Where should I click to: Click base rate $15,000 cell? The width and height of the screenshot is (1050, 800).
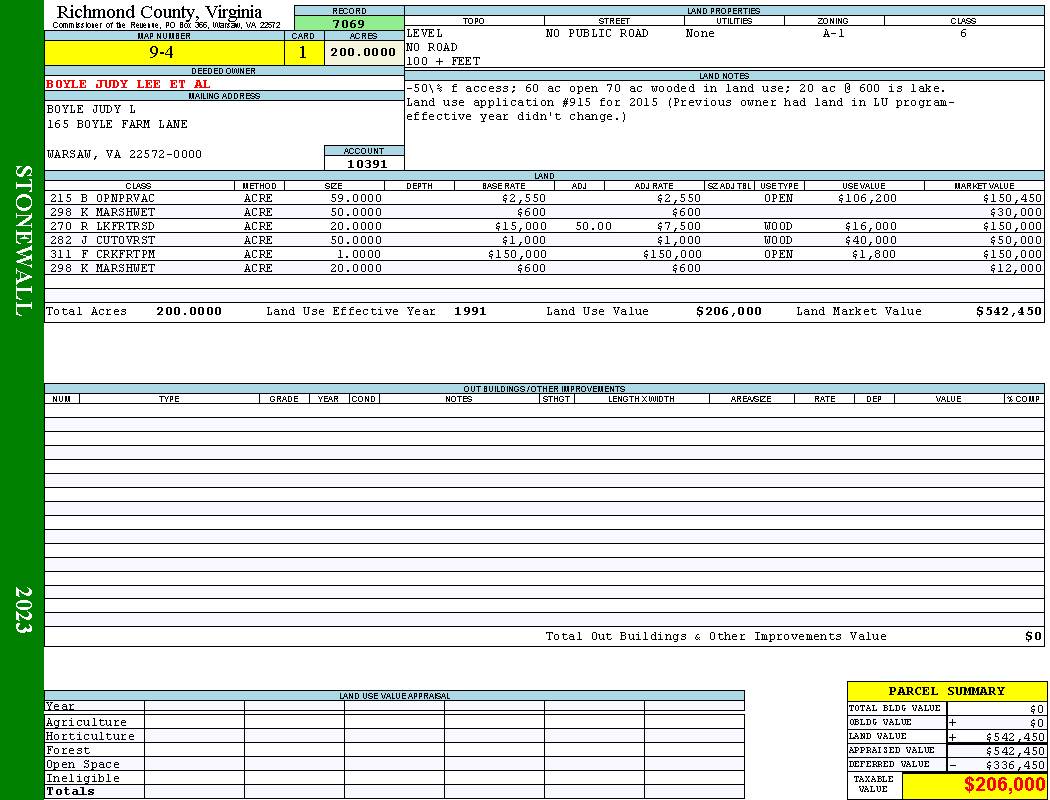520,226
